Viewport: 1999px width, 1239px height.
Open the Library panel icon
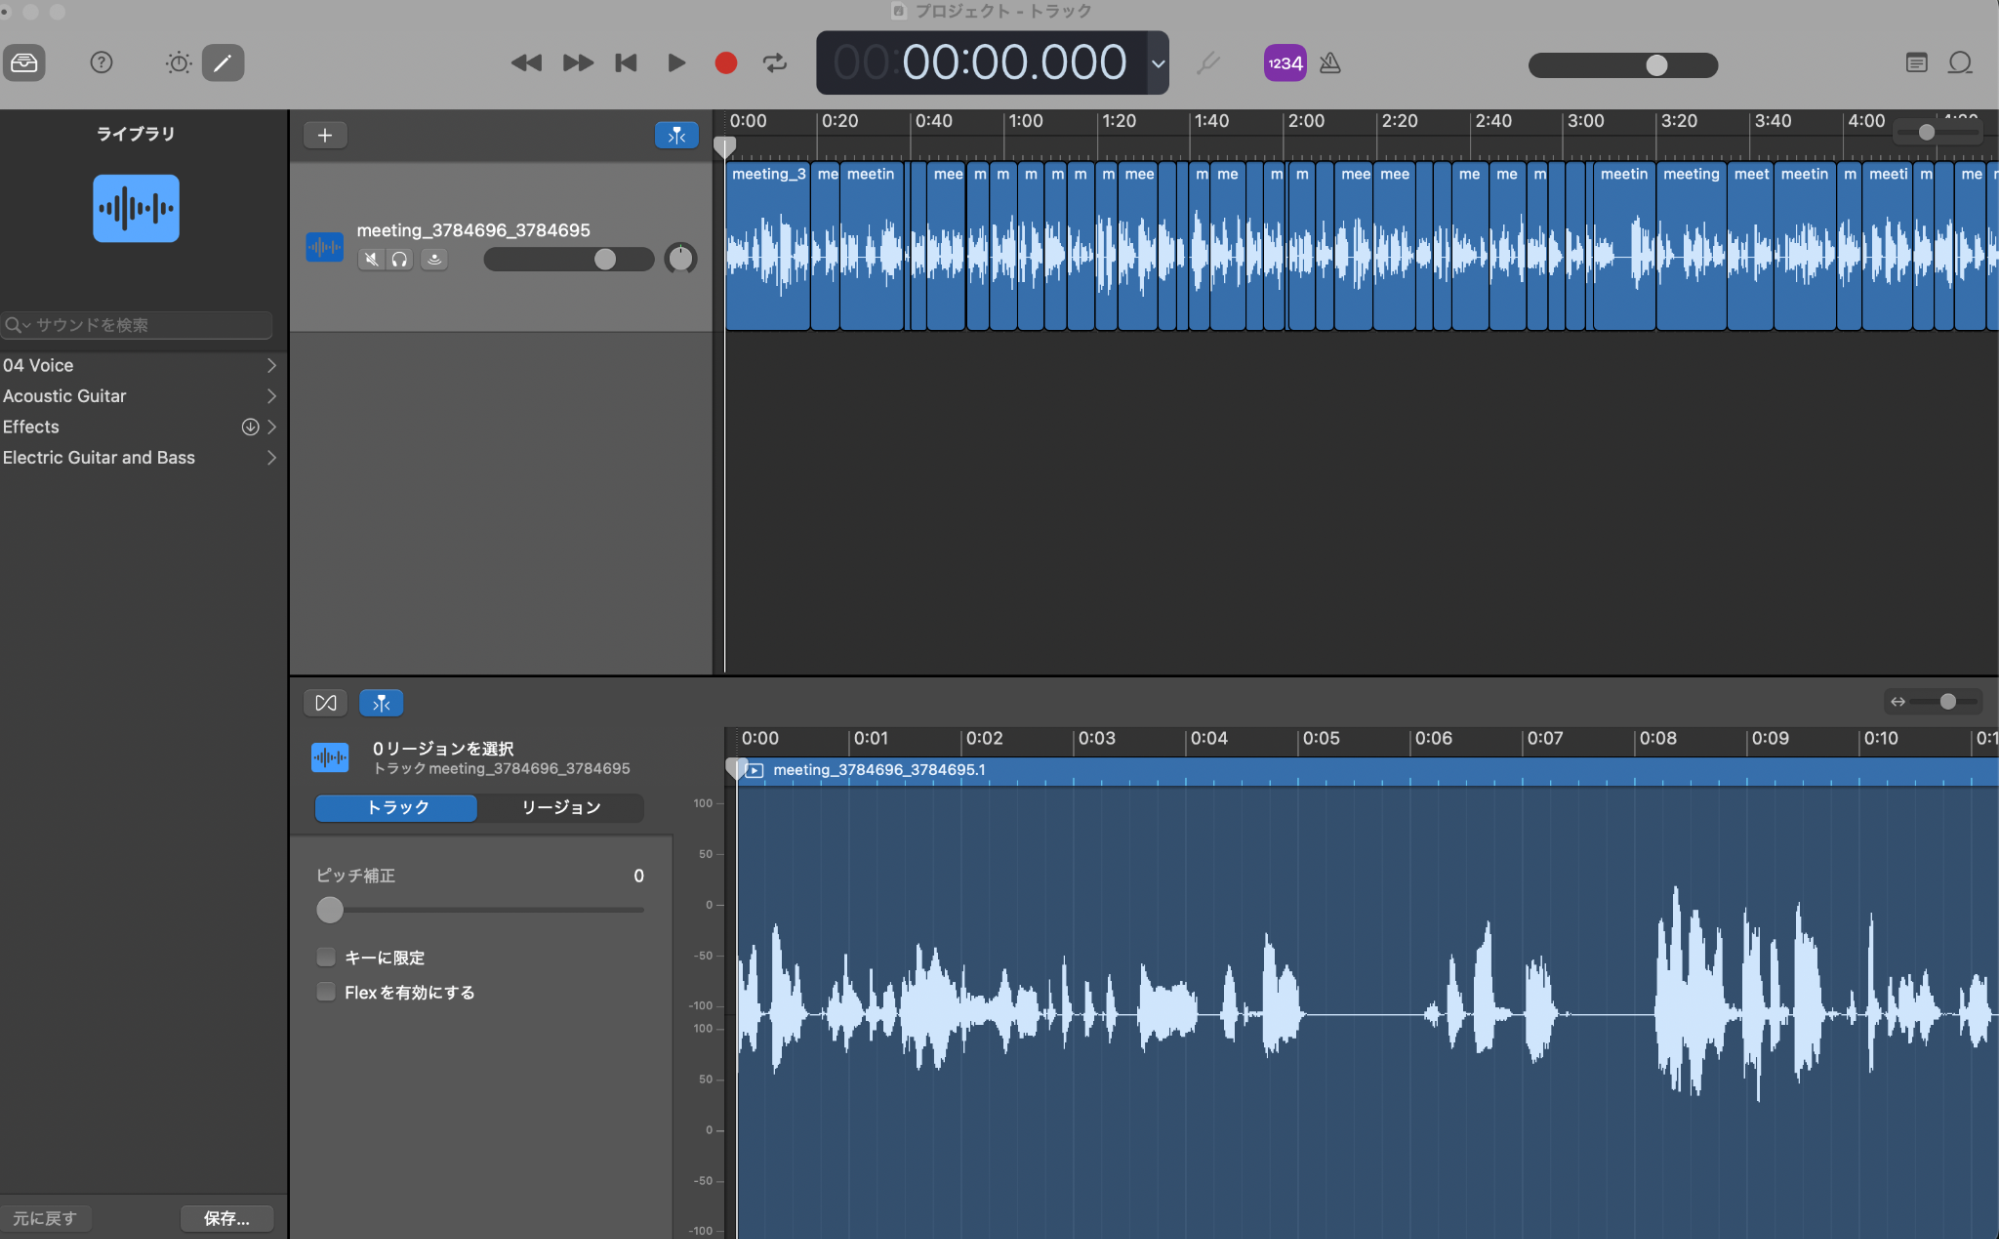coord(24,63)
